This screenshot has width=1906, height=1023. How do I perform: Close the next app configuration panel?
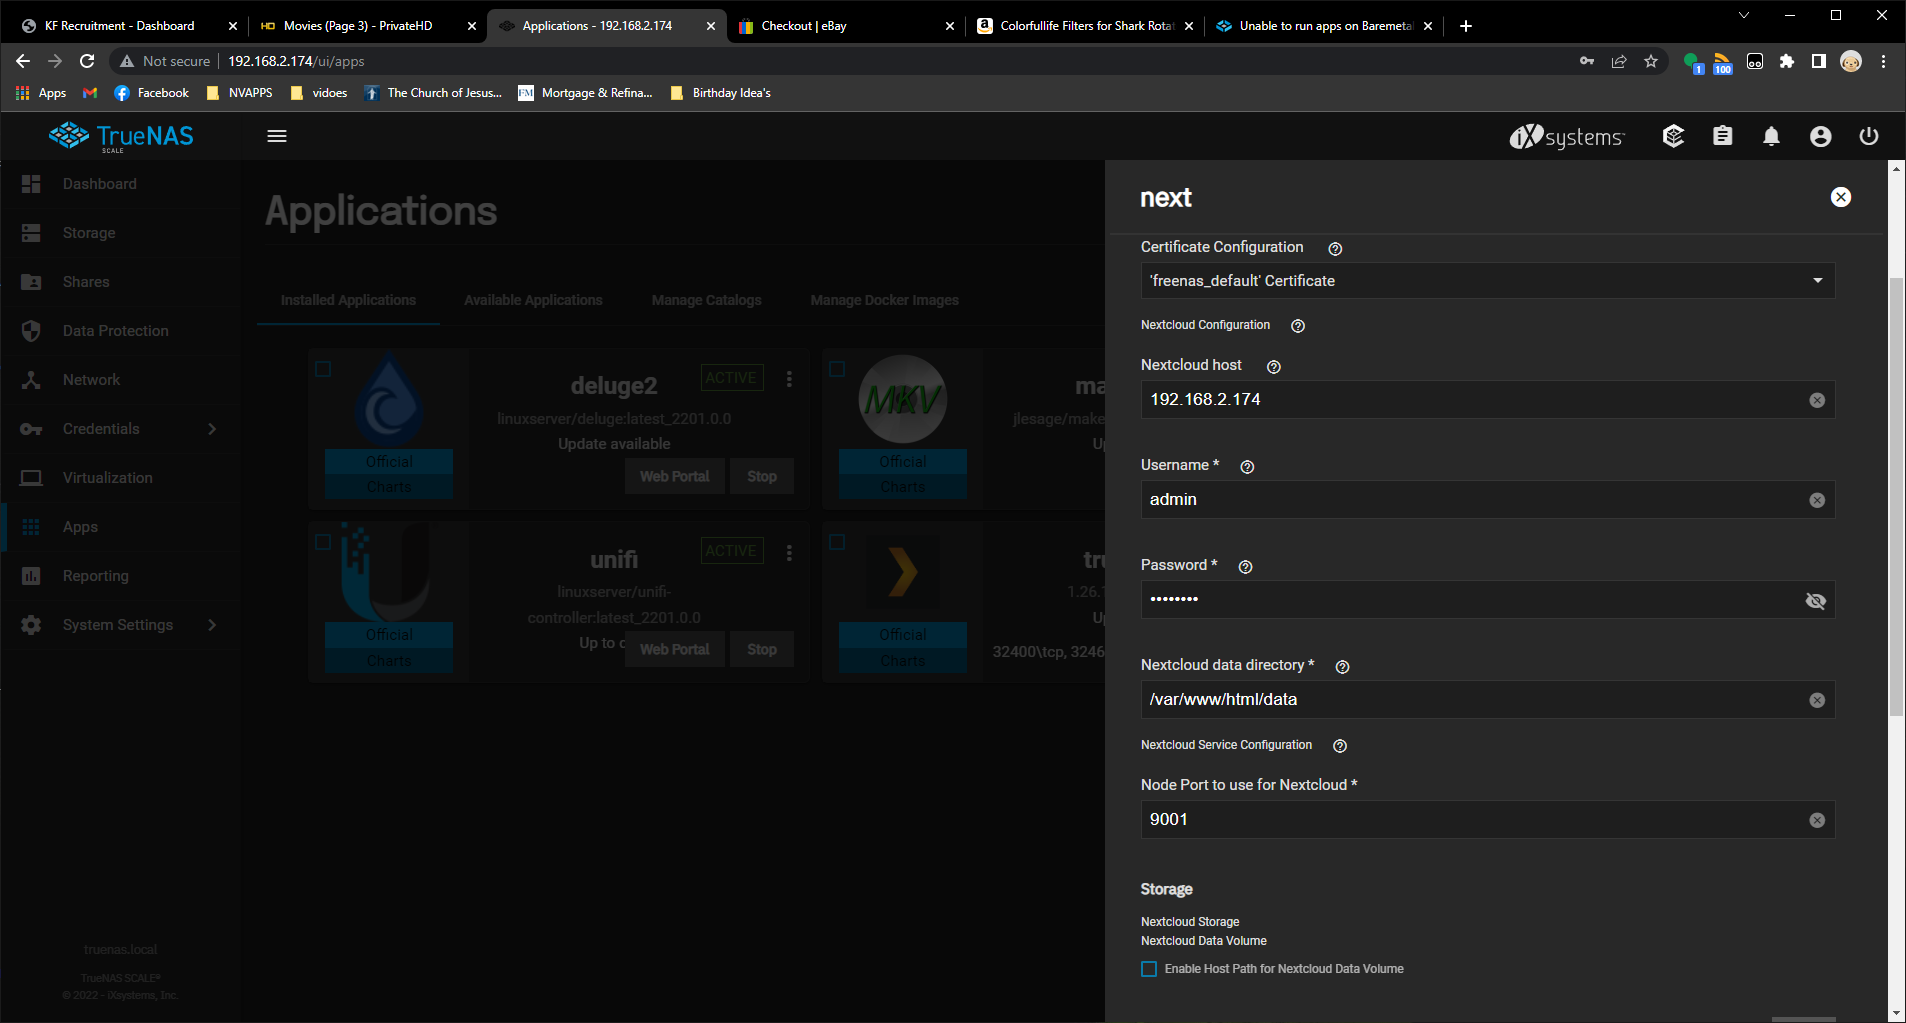(x=1840, y=197)
